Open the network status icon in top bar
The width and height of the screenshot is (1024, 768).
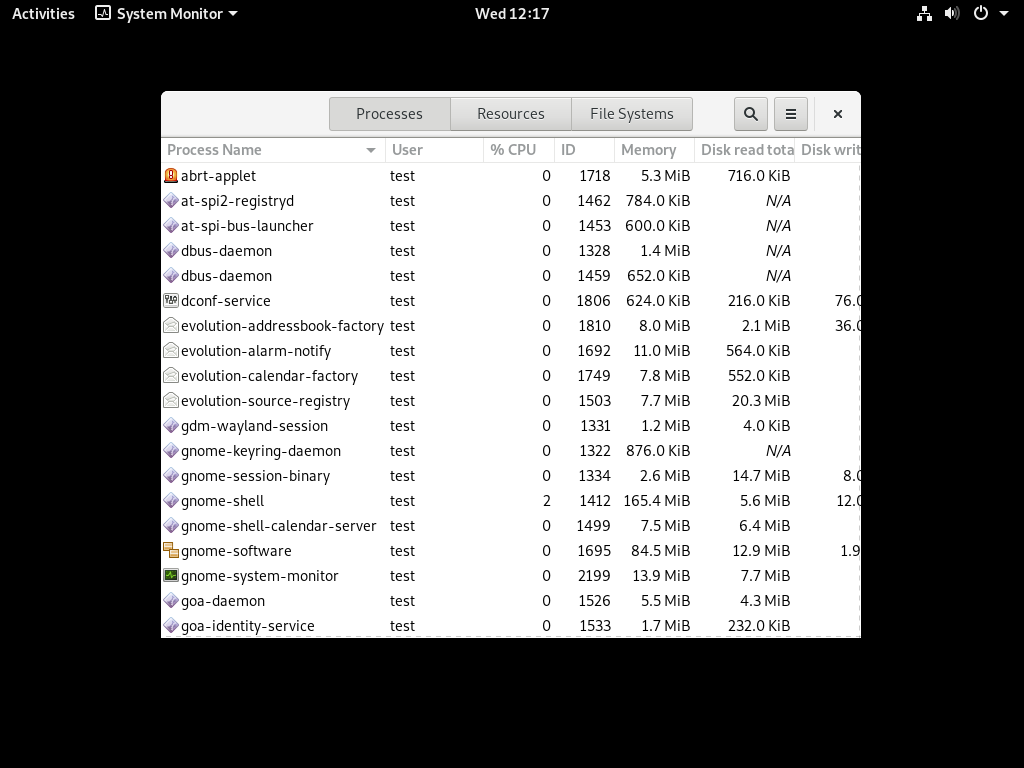(x=924, y=14)
